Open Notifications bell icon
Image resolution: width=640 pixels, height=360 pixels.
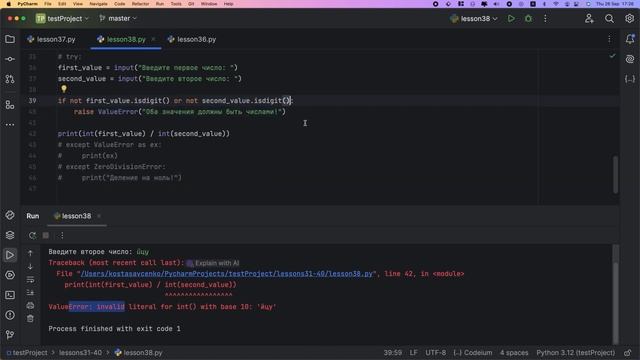(x=630, y=39)
